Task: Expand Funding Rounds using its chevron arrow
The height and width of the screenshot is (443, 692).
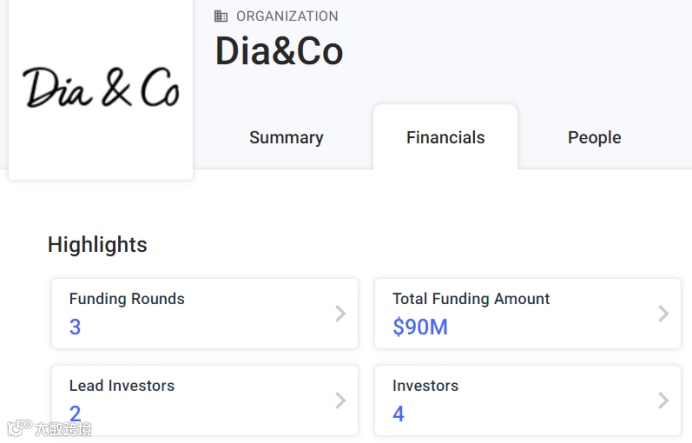Action: (340, 314)
